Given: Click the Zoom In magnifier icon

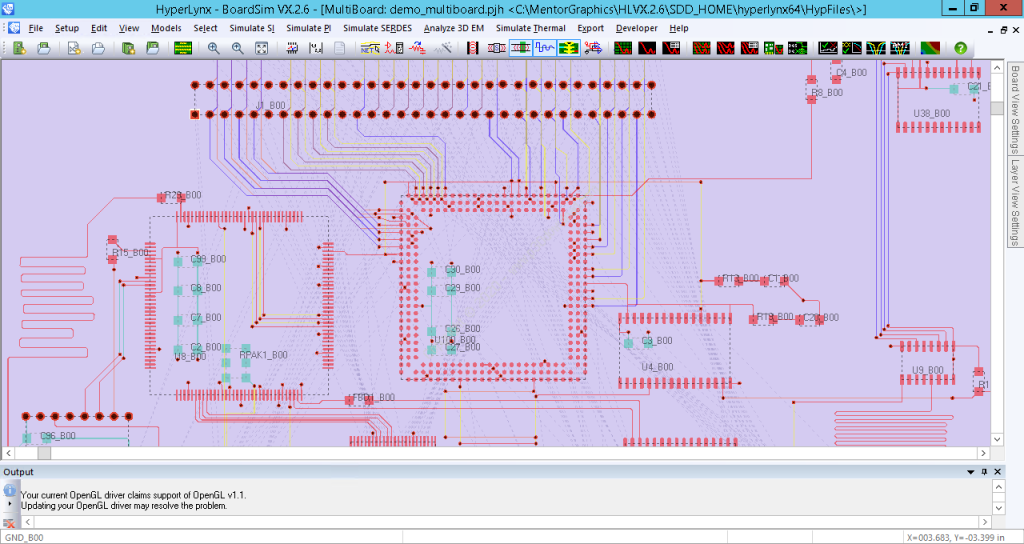Looking at the screenshot, I should (x=214, y=48).
